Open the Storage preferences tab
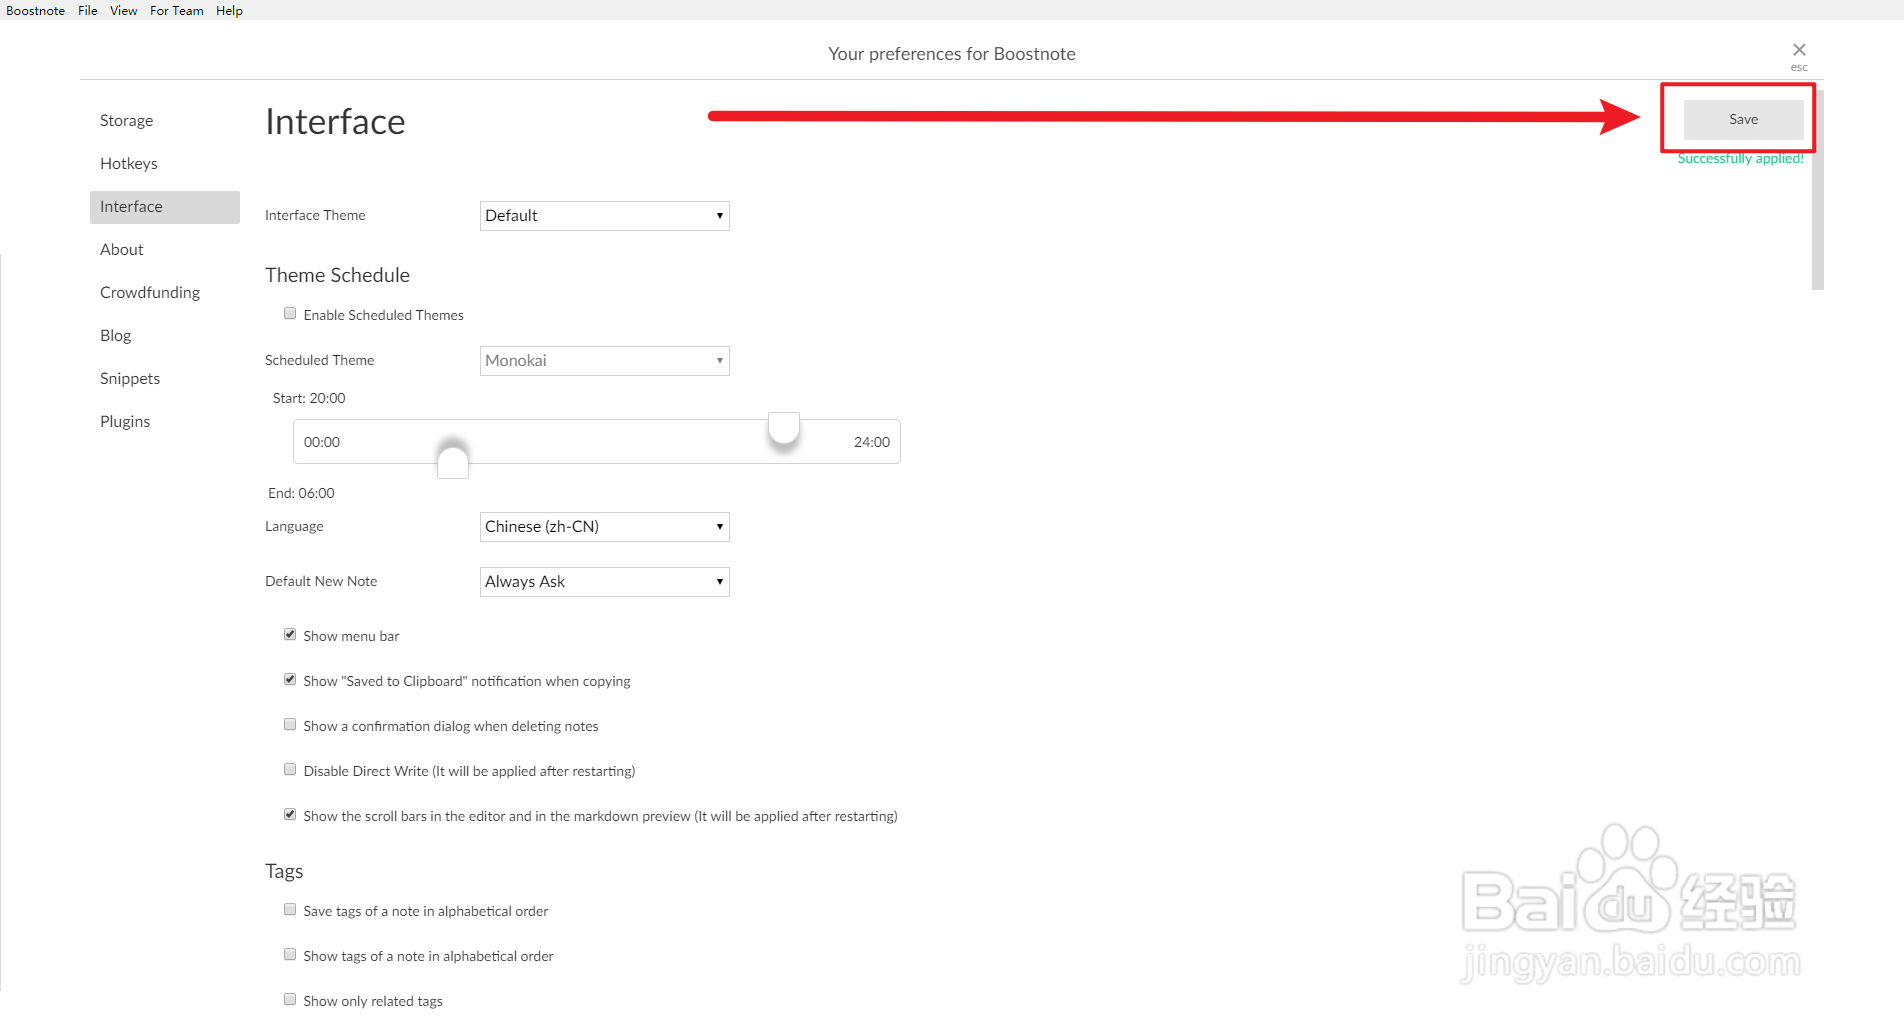The image size is (1904, 1027). coord(165,121)
